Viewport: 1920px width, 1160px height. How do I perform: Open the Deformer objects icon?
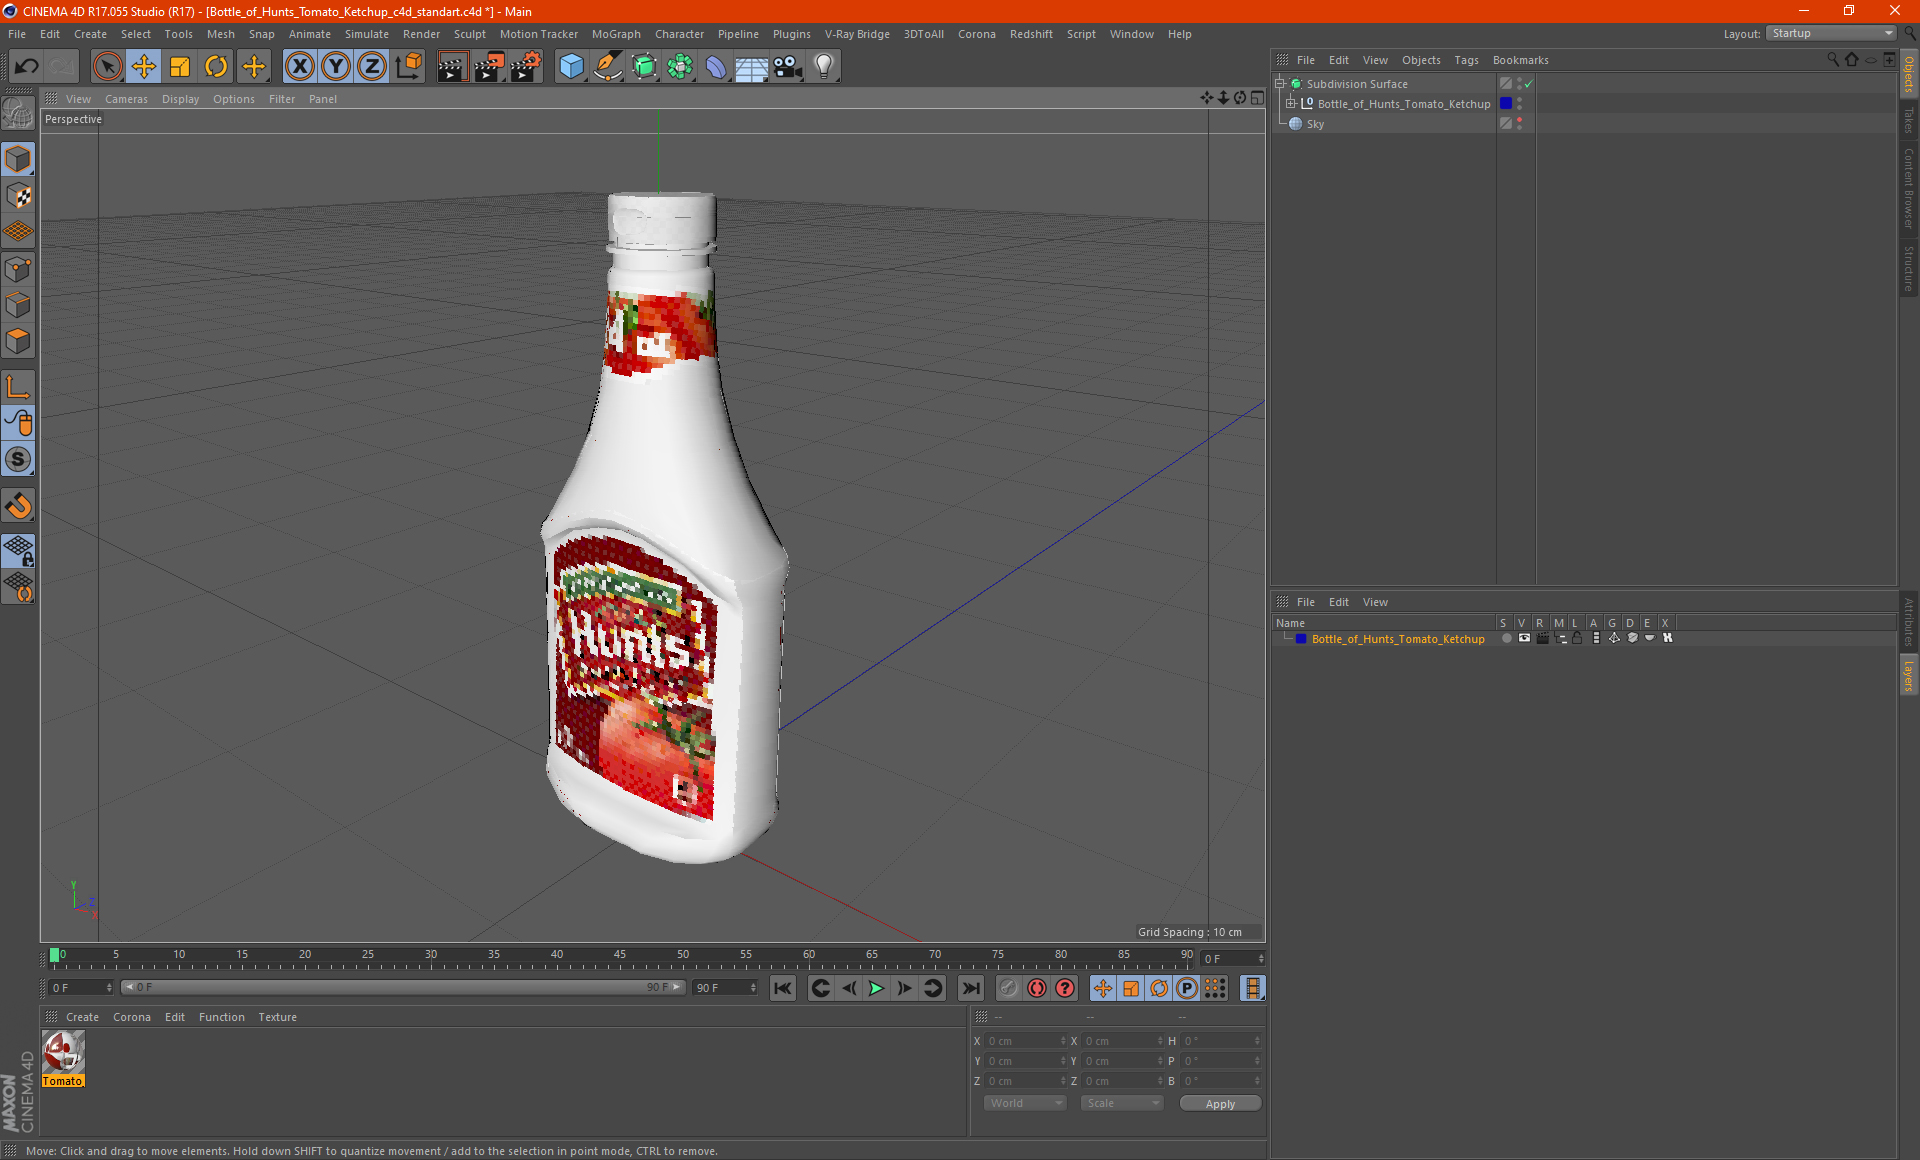716,67
